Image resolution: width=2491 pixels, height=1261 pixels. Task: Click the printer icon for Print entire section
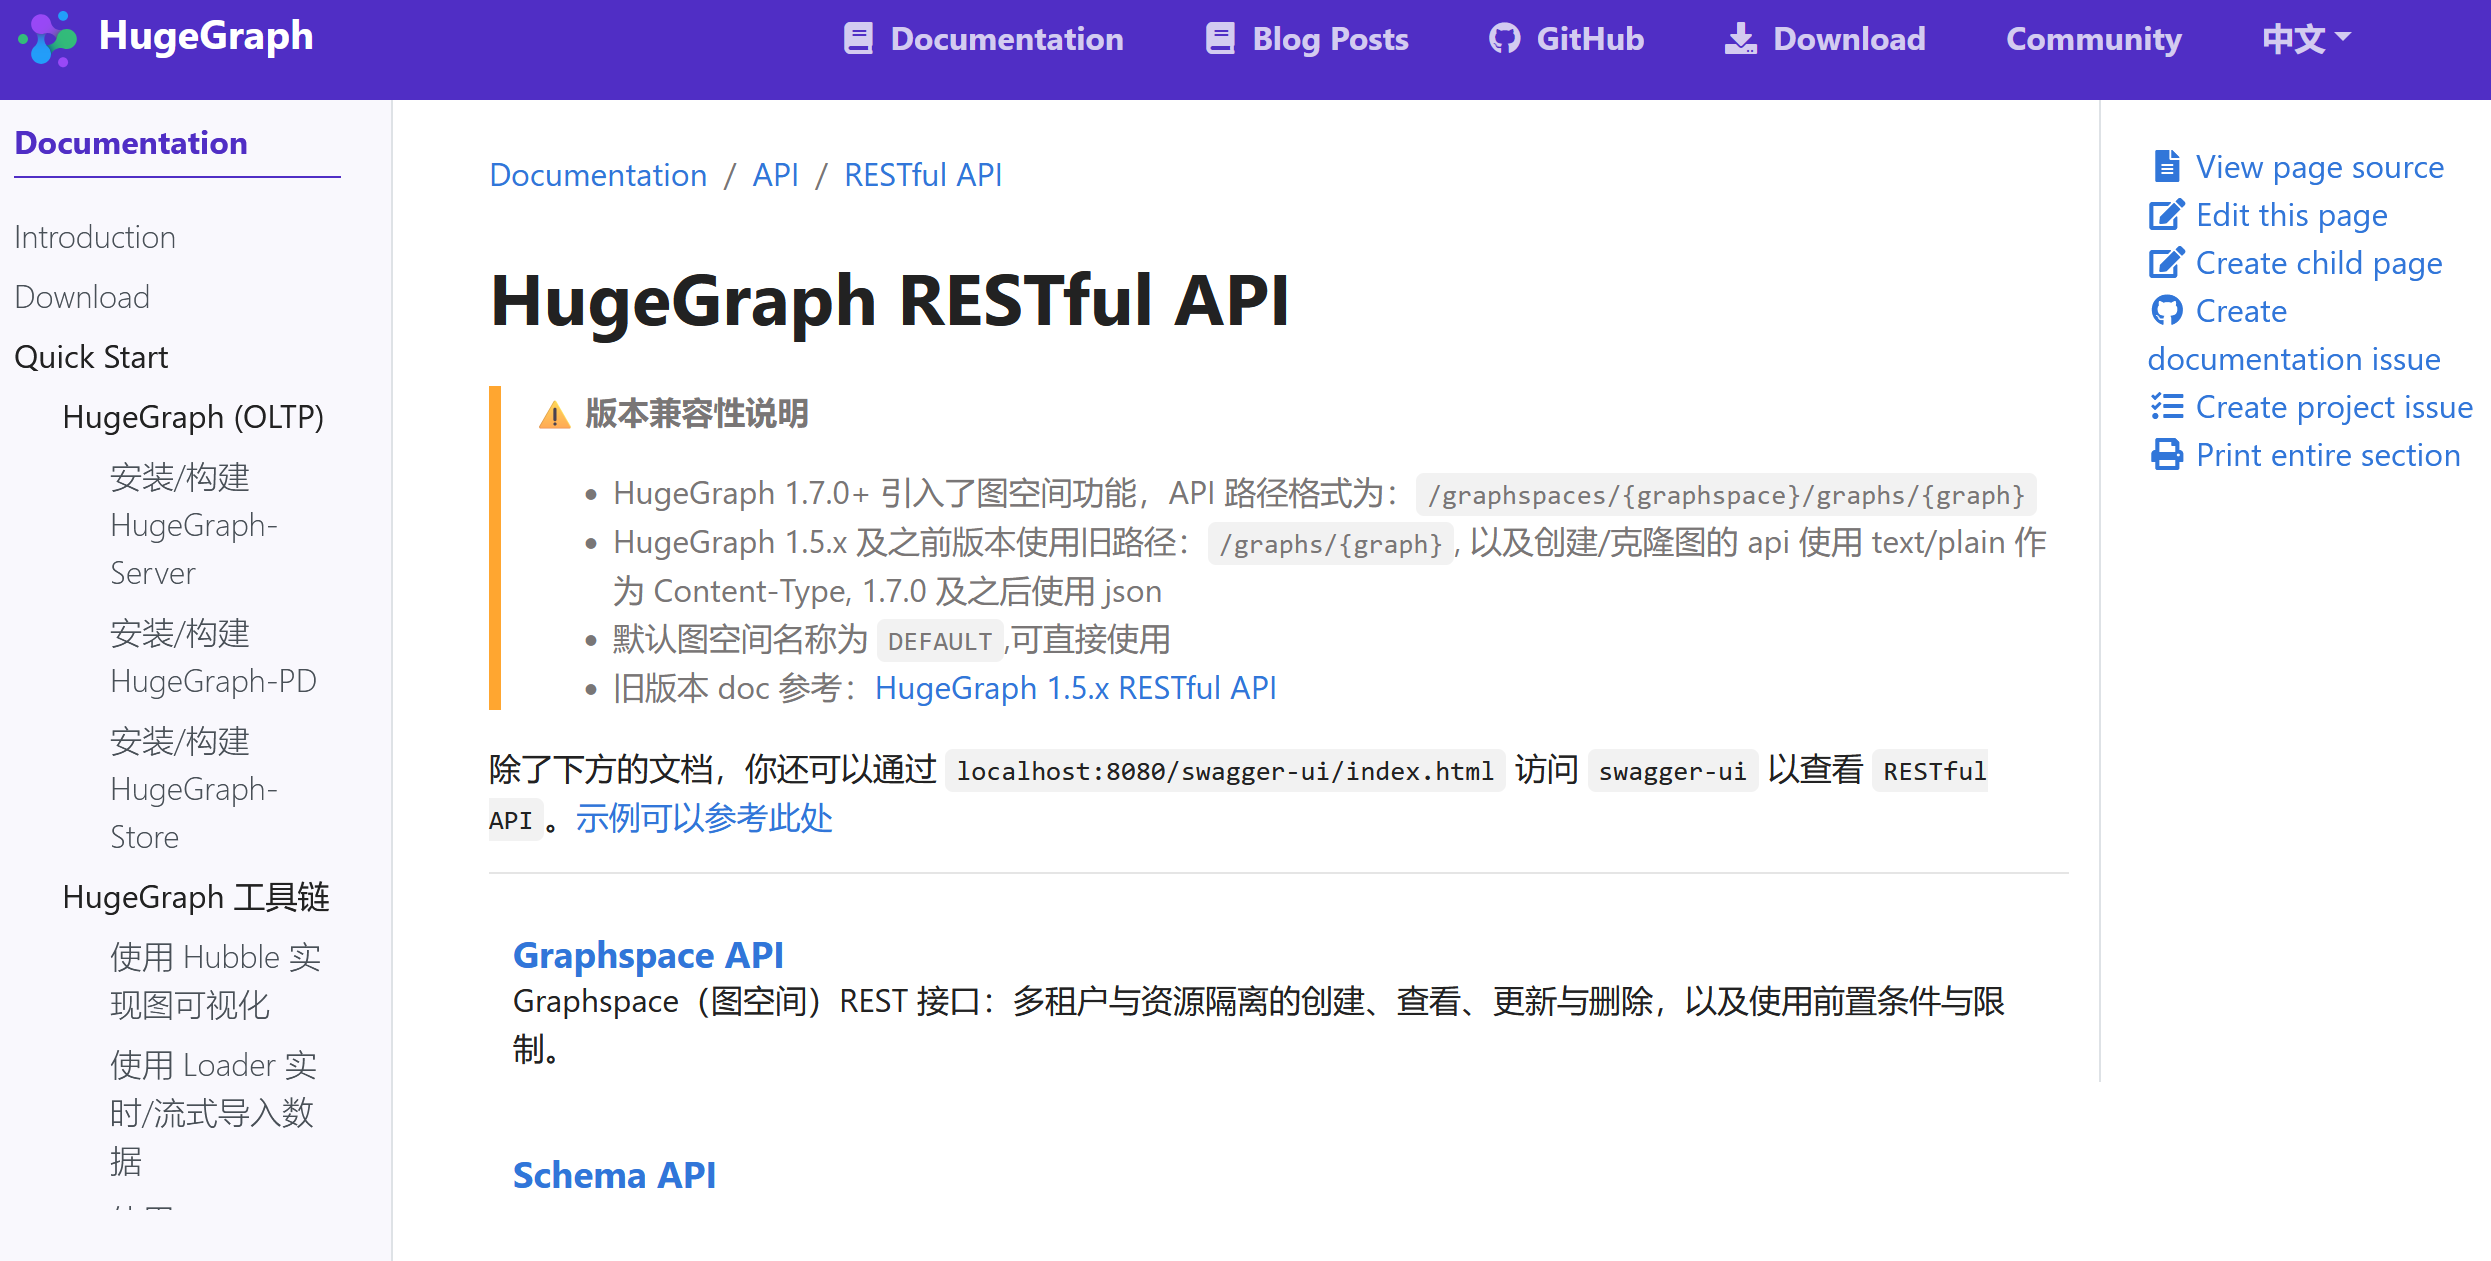click(x=2166, y=455)
